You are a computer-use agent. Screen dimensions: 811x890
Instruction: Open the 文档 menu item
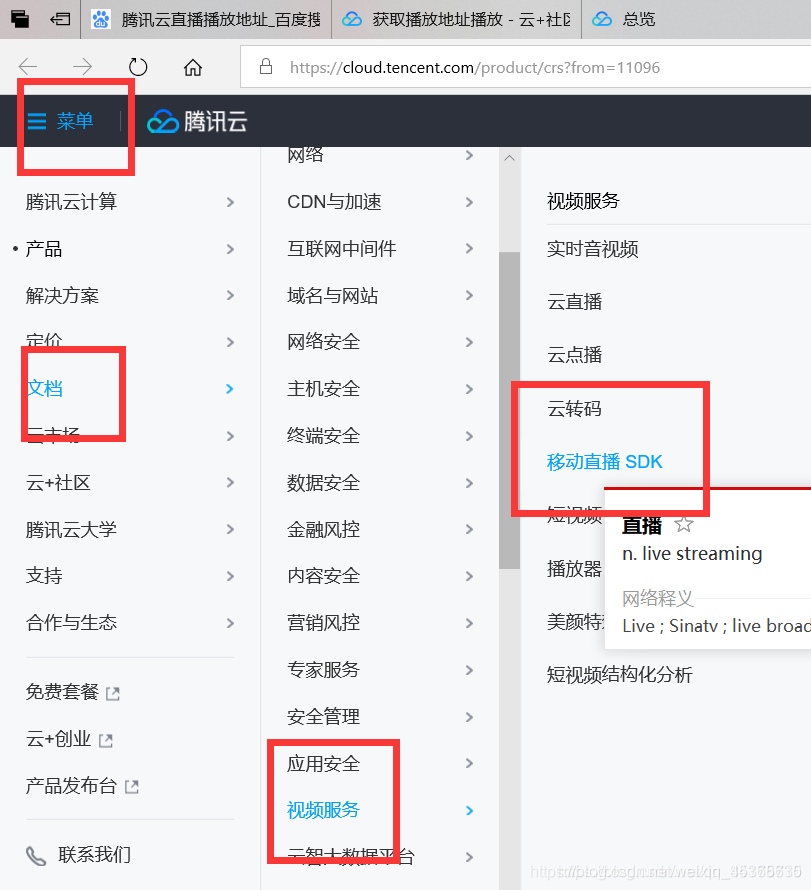click(45, 389)
